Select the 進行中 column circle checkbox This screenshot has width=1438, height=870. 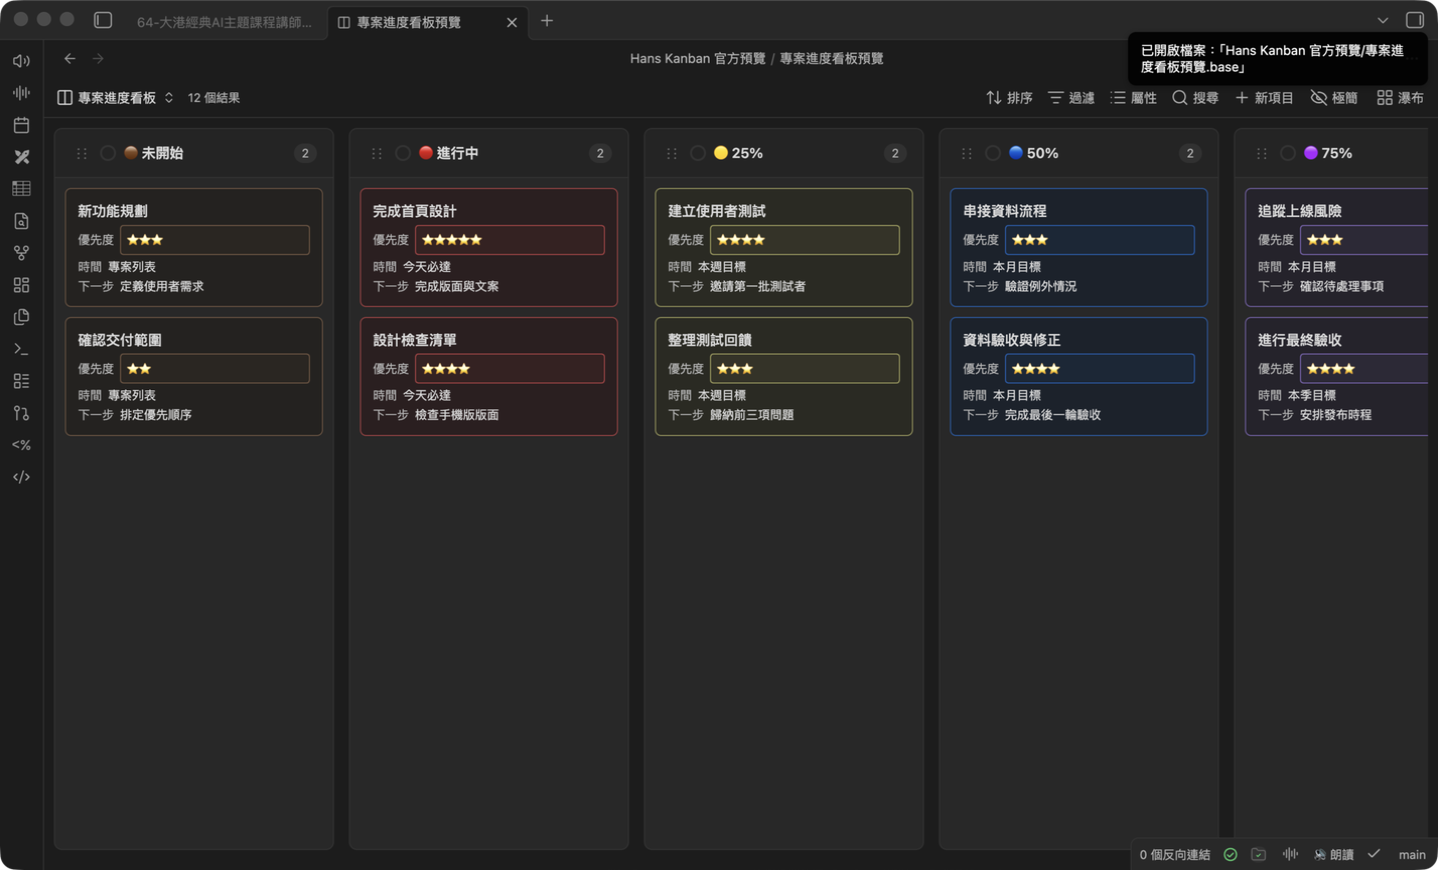[403, 153]
